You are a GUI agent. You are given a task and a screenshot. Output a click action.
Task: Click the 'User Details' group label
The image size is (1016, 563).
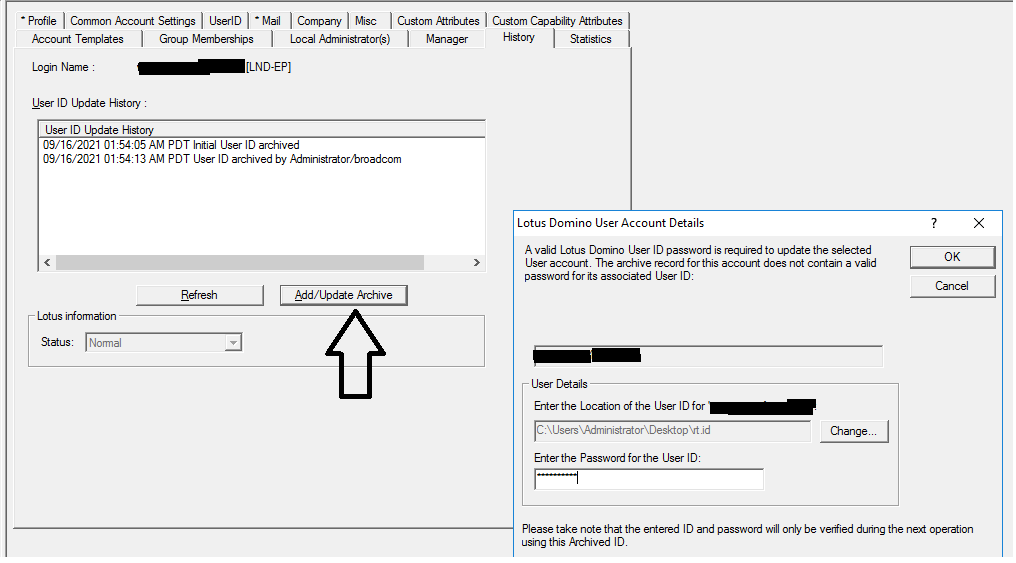[x=559, y=384]
